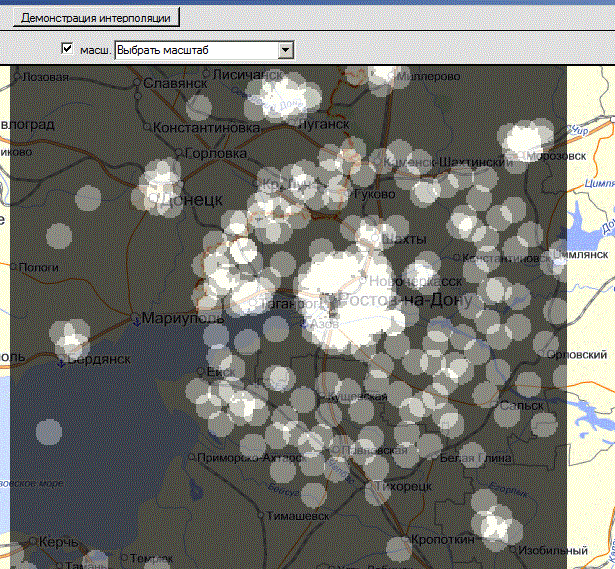Toggle the масш. checkbox

point(68,49)
